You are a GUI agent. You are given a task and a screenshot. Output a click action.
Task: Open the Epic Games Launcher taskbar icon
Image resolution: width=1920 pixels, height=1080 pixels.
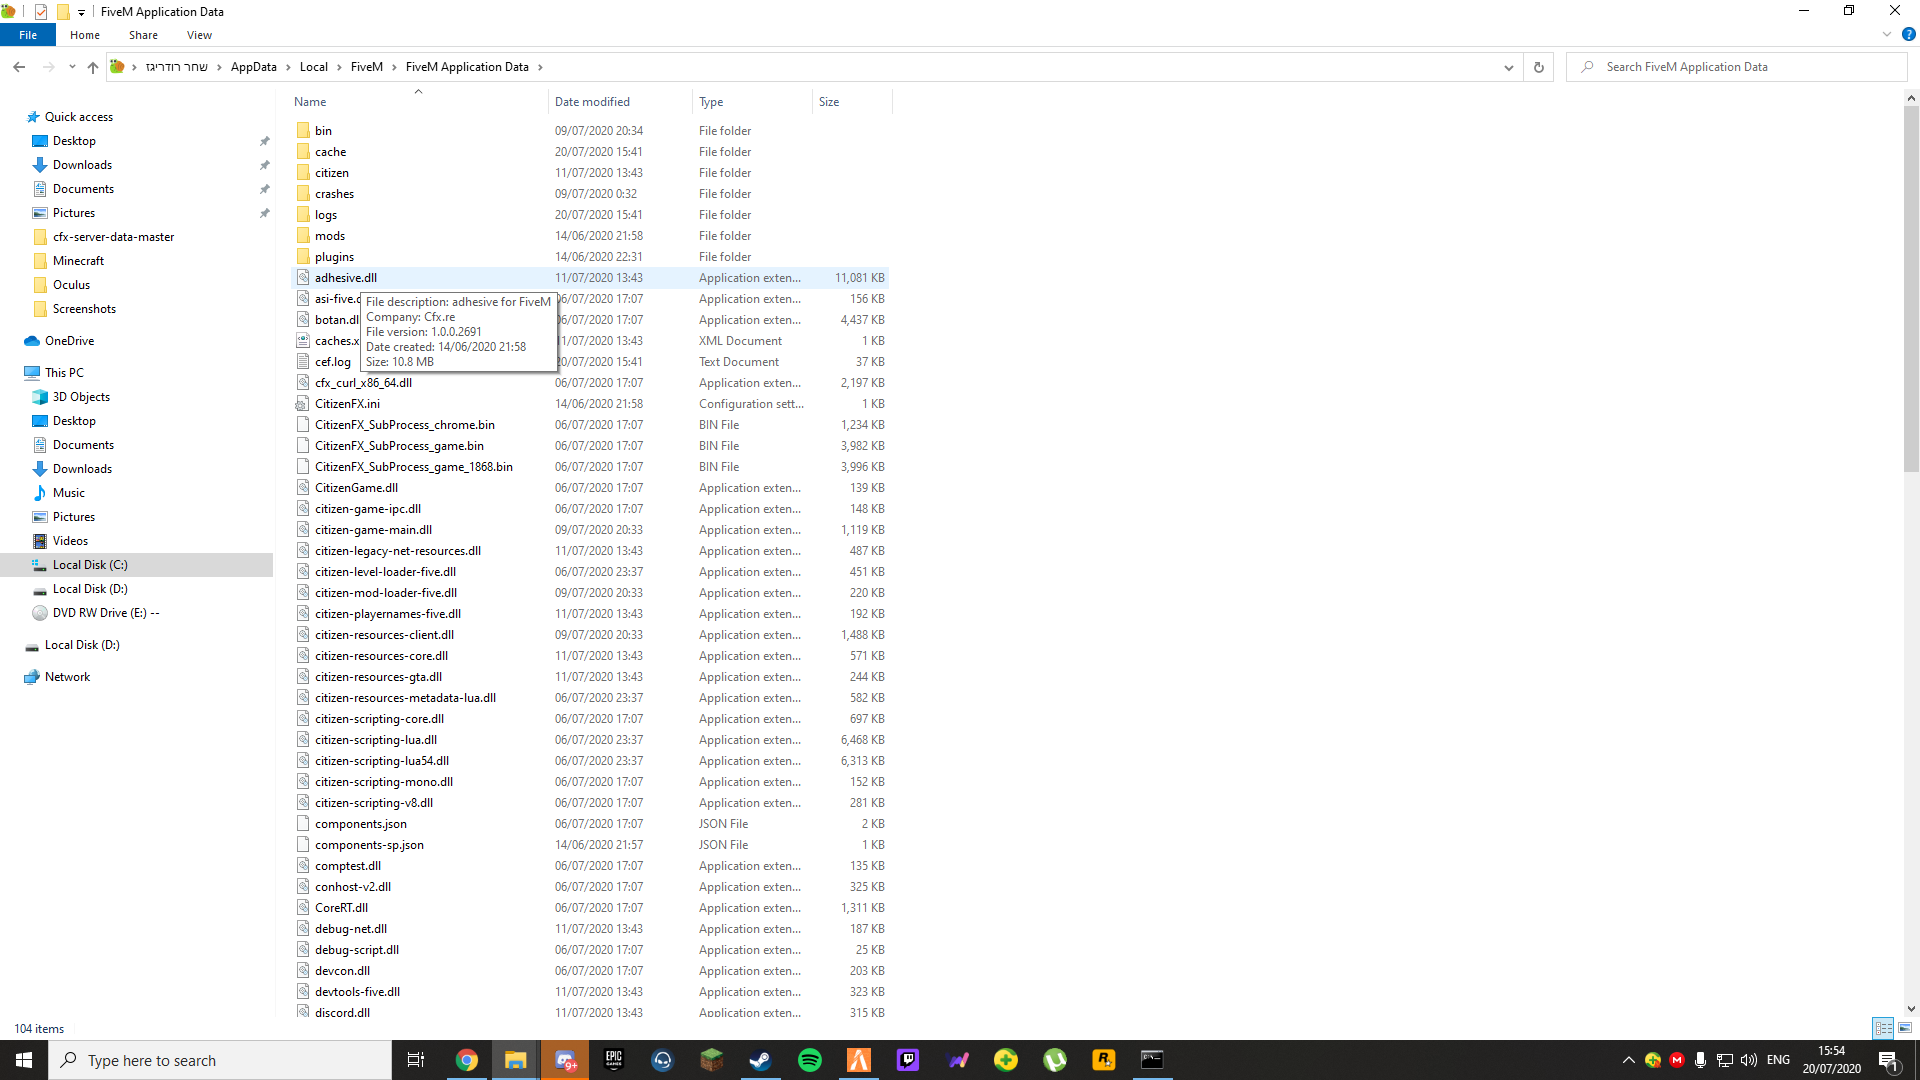(613, 1060)
